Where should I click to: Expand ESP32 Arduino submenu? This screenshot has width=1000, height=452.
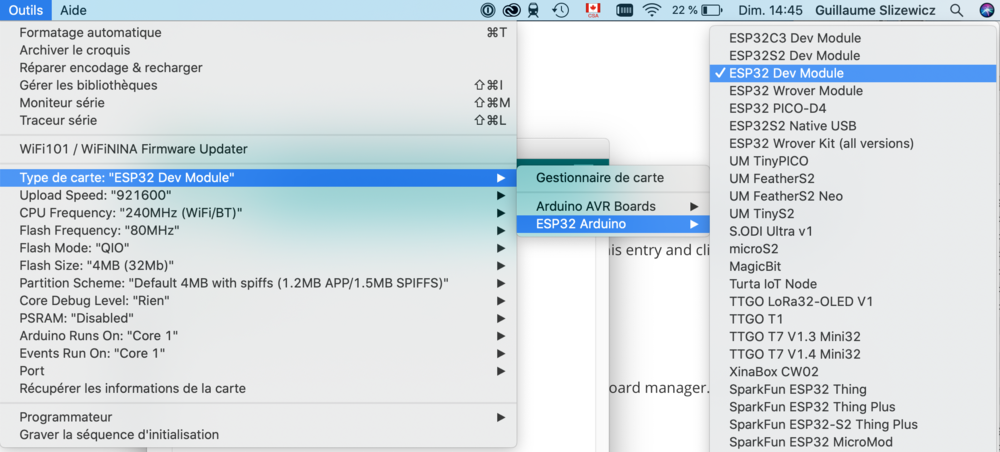click(x=613, y=224)
